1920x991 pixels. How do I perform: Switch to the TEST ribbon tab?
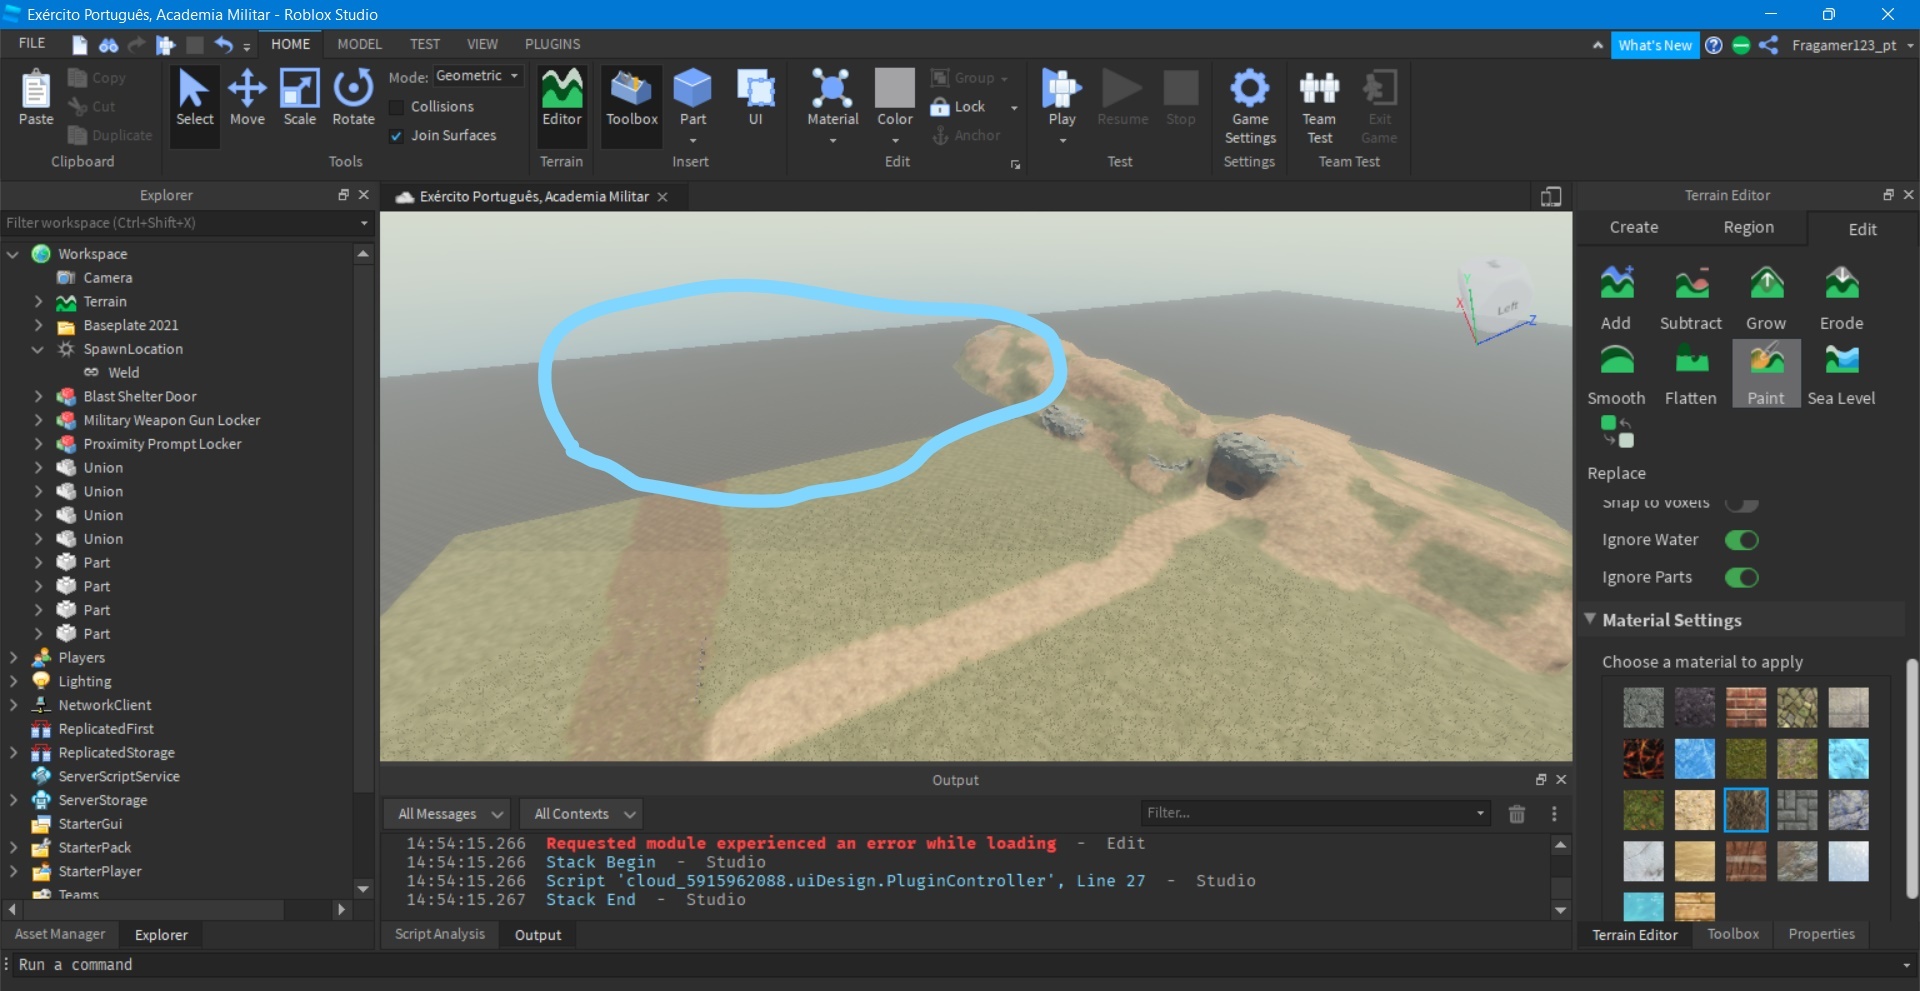coord(425,44)
